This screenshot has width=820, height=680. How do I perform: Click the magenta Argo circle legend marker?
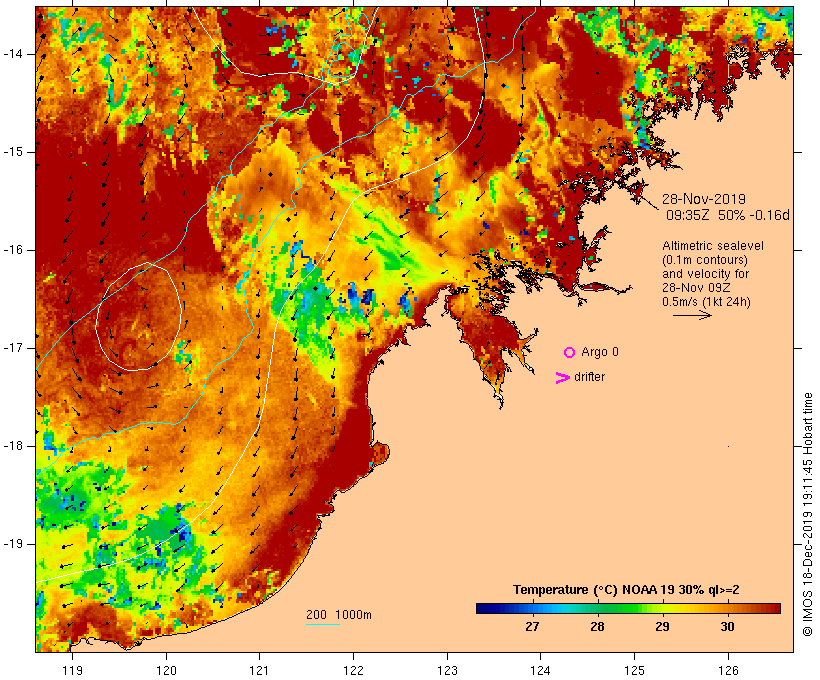(x=569, y=353)
